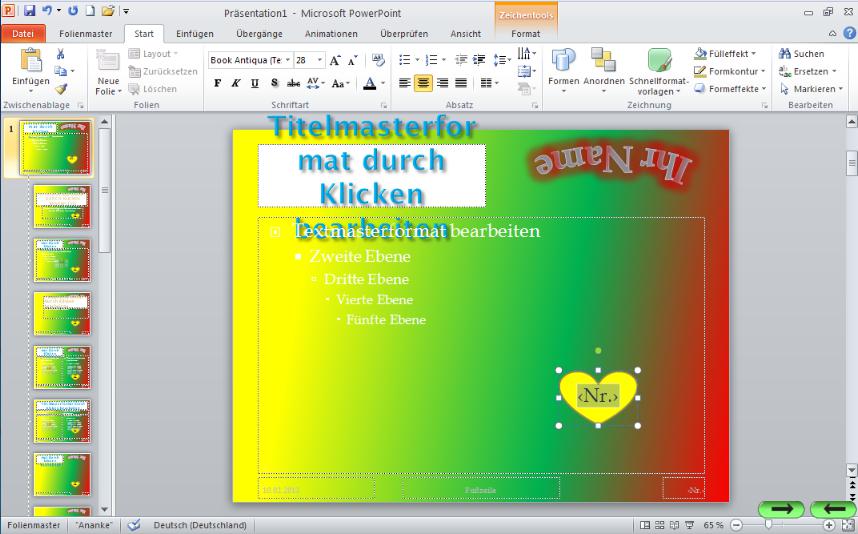Screen dimensions: 858x534
Task: Click the spell check icon in status bar
Action: (x=134, y=525)
